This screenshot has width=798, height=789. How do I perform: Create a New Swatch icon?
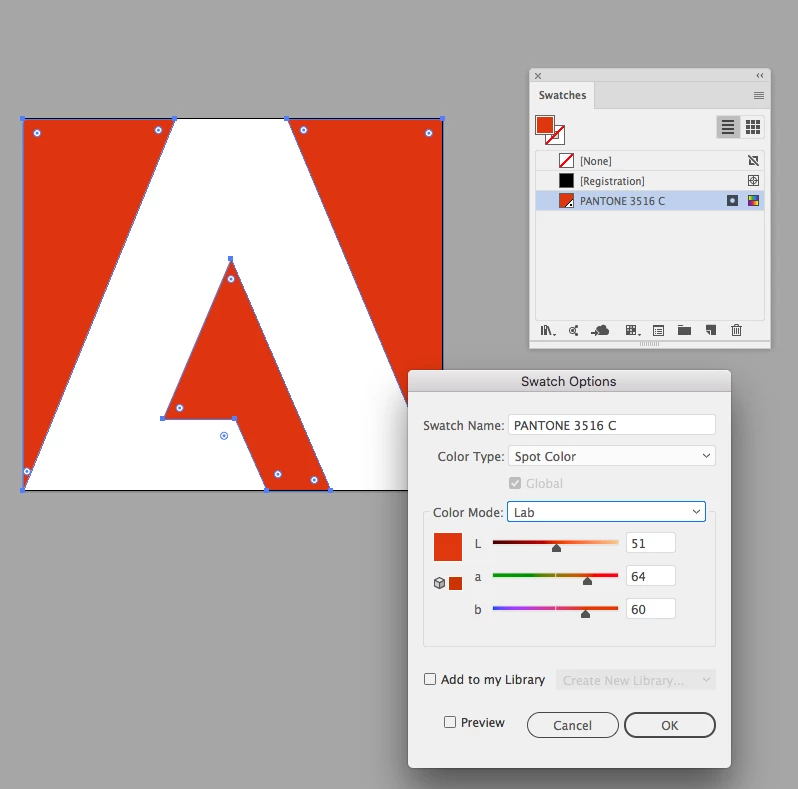pyautogui.click(x=711, y=331)
